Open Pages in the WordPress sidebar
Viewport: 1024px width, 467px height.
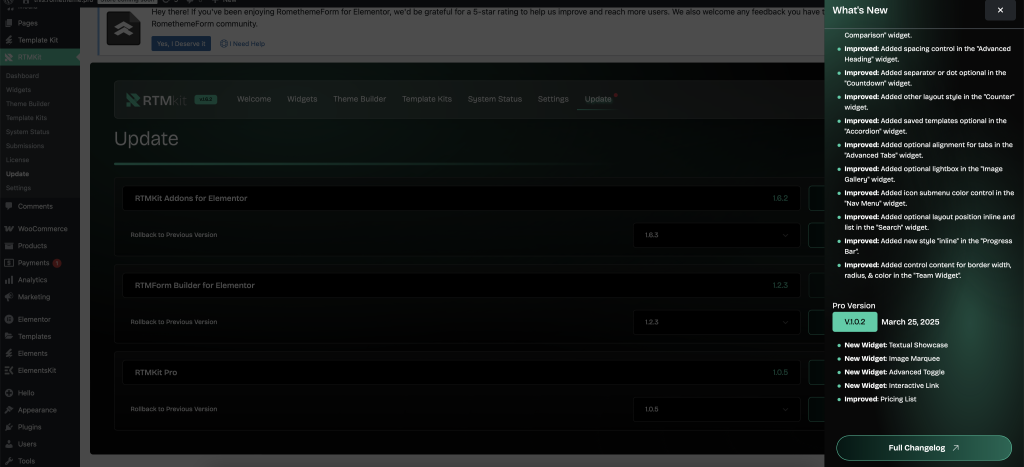pyautogui.click(x=27, y=23)
